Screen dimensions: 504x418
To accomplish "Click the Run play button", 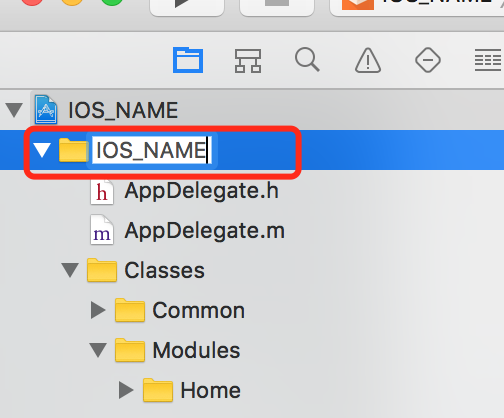I will pos(187,5).
